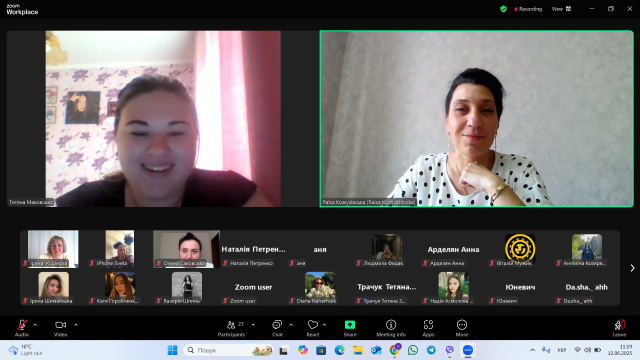Screen dimensions: 640x360
Task: Click the Recording indicator
Action: pyautogui.click(x=528, y=9)
